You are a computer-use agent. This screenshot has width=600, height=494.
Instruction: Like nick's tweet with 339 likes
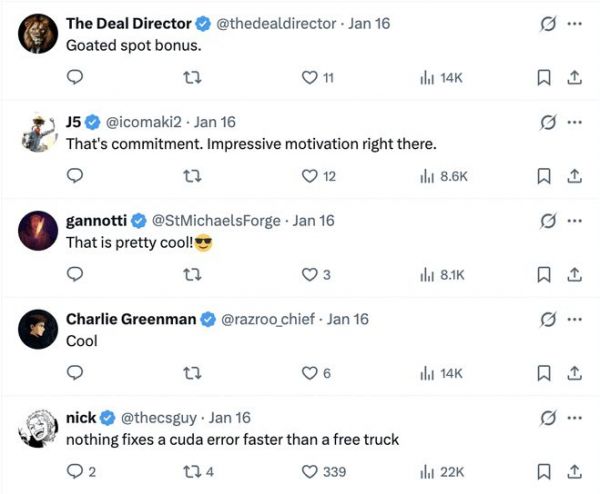click(x=309, y=471)
